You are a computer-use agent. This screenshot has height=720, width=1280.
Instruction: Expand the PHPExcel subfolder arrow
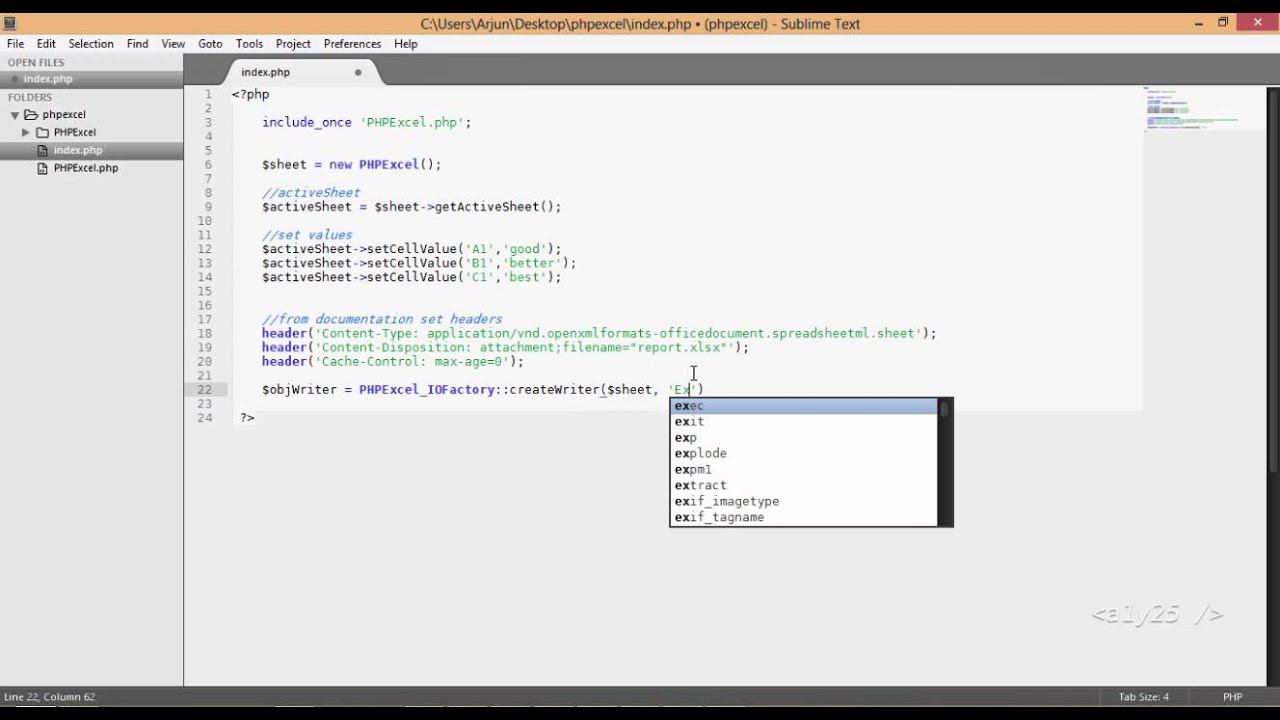coord(26,132)
